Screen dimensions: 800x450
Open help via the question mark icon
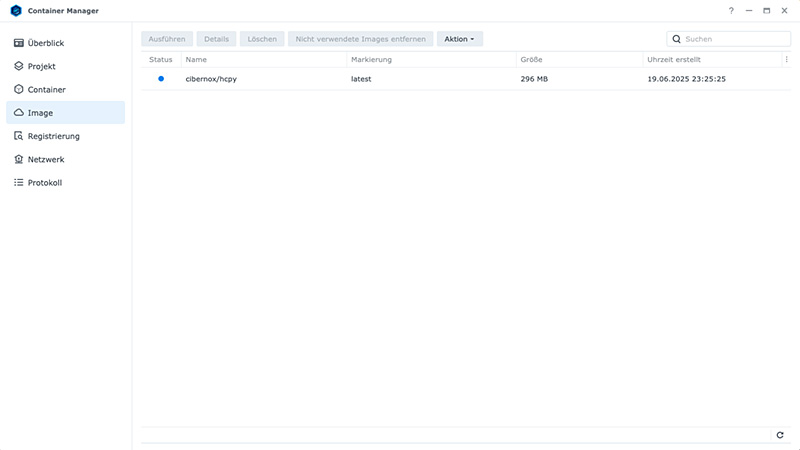pos(731,11)
